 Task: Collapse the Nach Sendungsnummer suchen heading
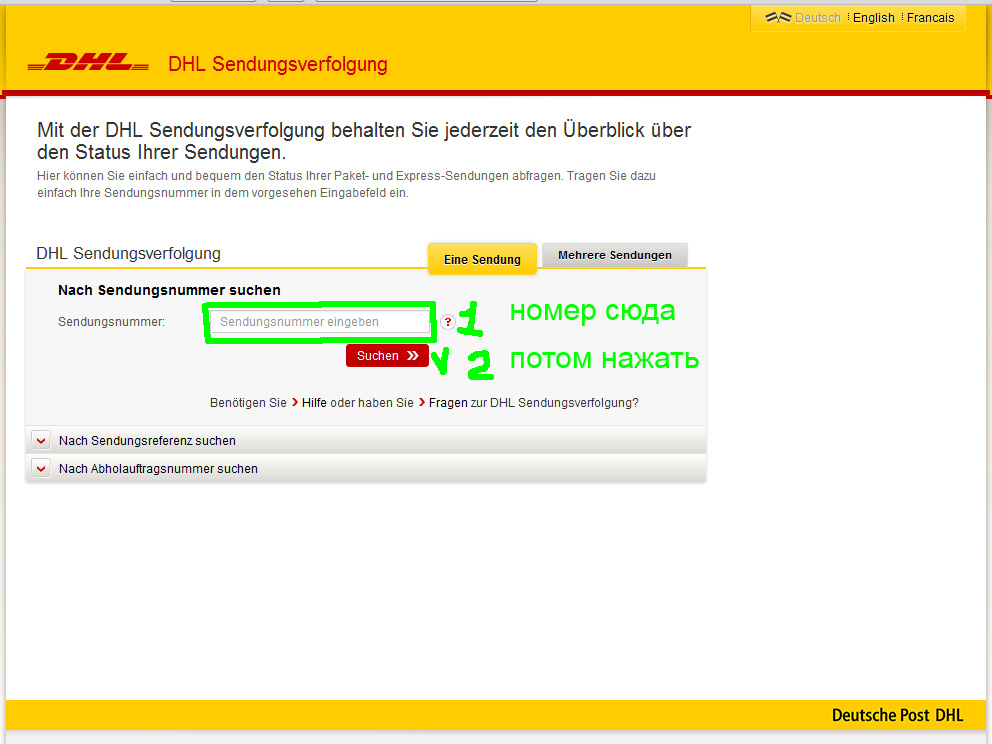[x=169, y=290]
